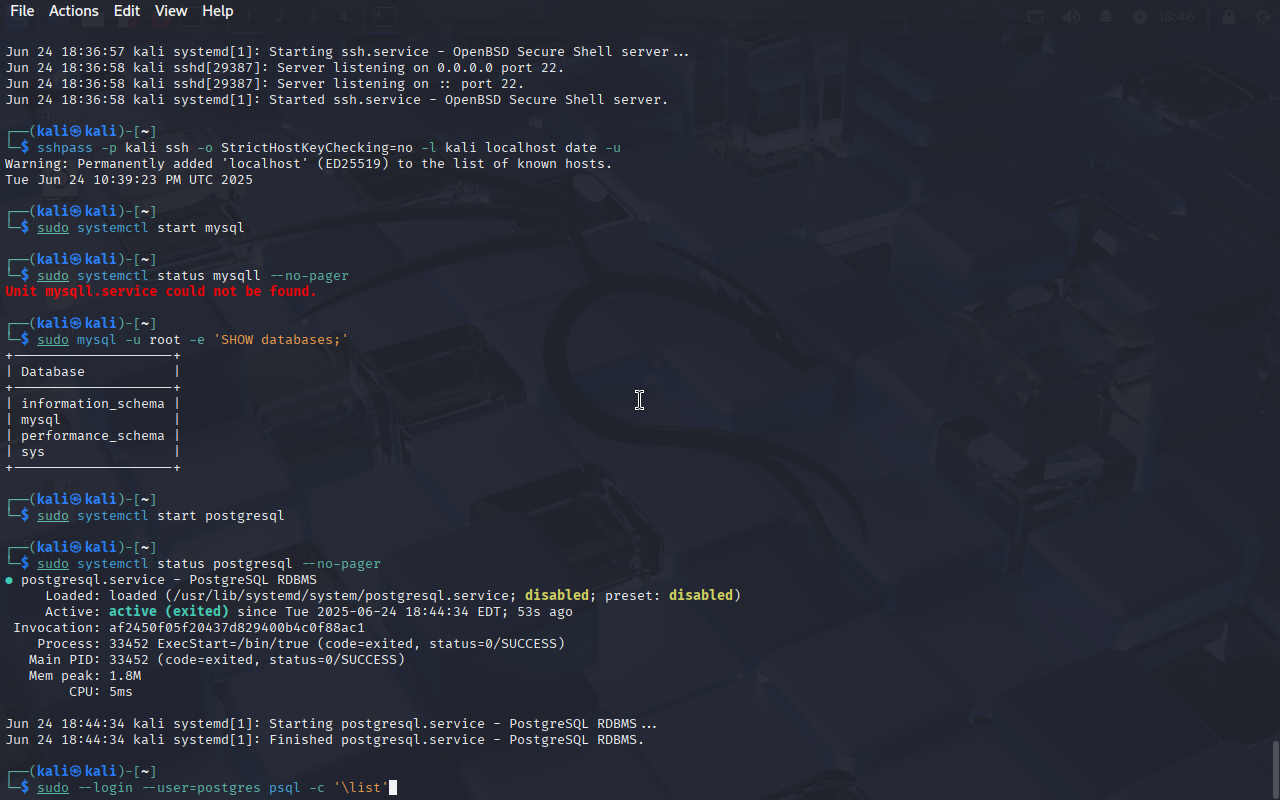Screen dimensions: 1280x800
Task: Click the 'sudo systemctl start postgresql' command line
Action: click(161, 515)
